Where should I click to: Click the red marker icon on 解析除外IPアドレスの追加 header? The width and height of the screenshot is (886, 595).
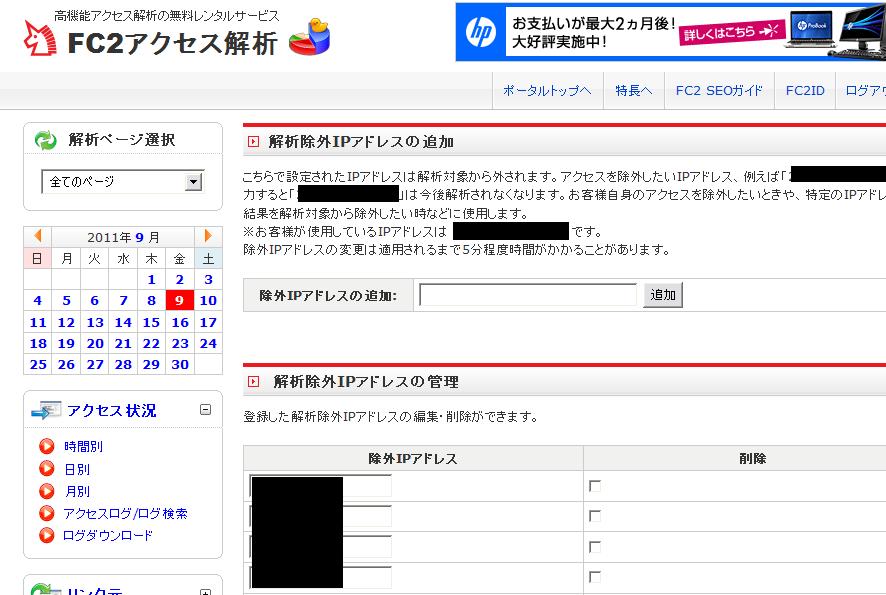tap(253, 141)
